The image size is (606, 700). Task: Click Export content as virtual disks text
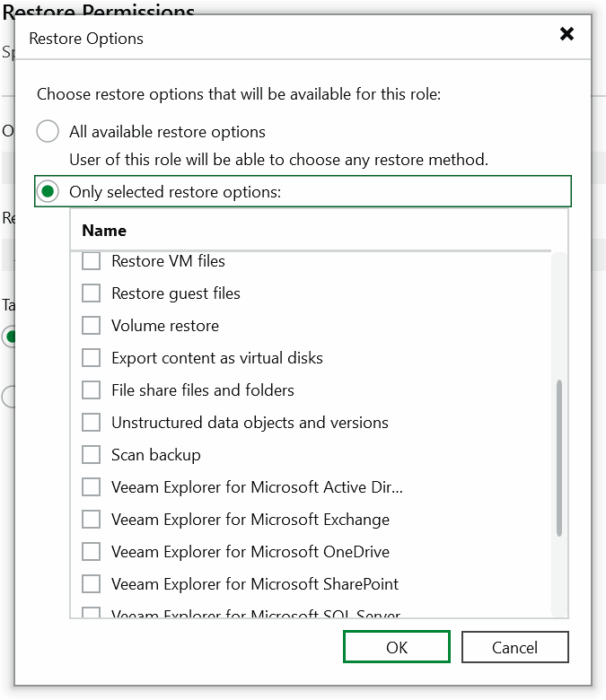tap(217, 358)
